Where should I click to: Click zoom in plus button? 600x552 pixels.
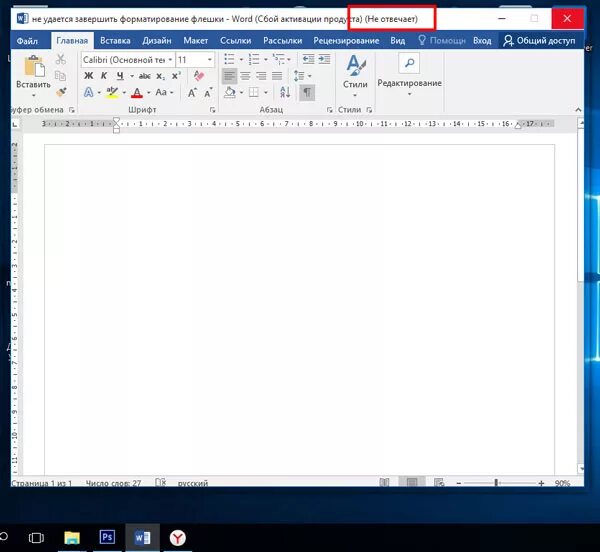541,483
